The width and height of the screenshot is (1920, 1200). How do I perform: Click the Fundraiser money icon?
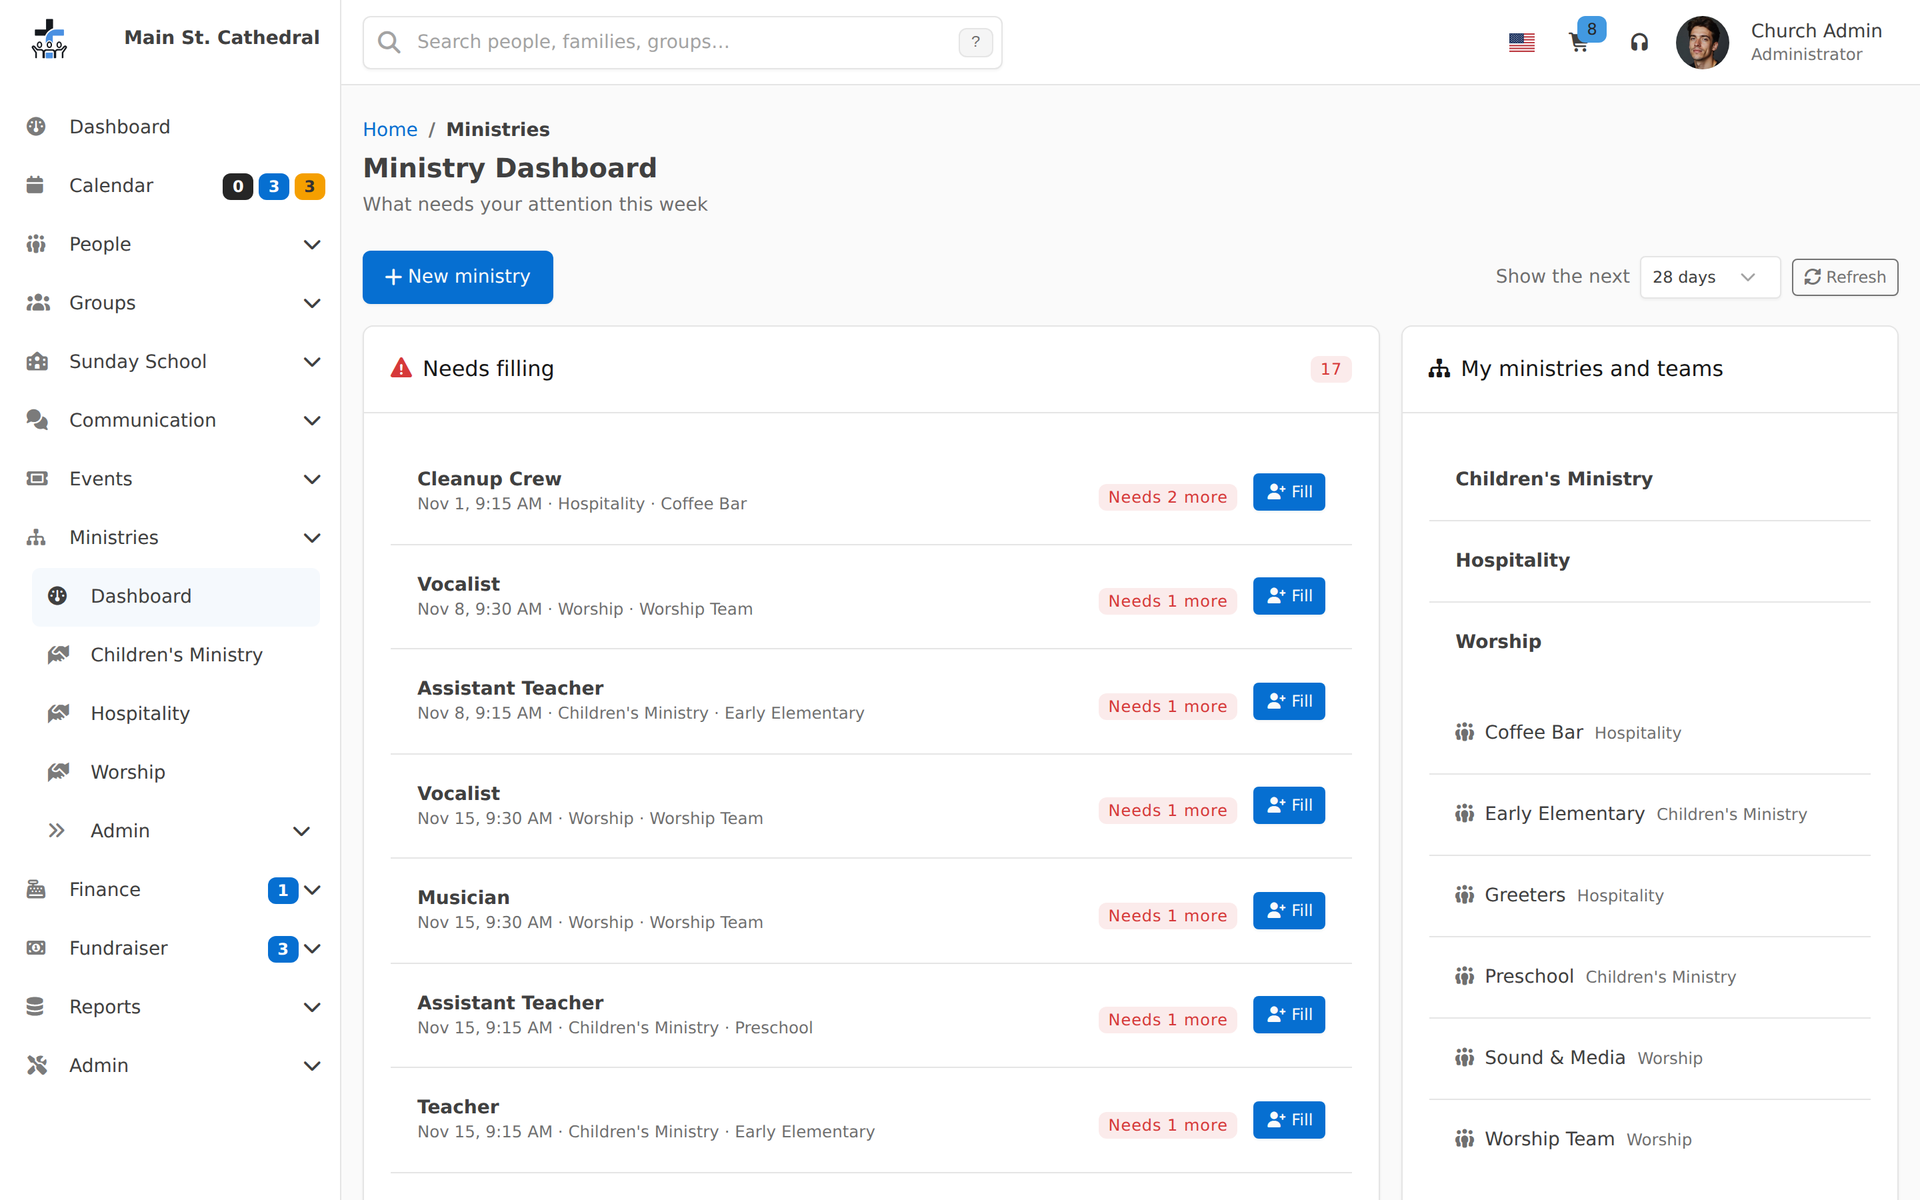pyautogui.click(x=36, y=948)
